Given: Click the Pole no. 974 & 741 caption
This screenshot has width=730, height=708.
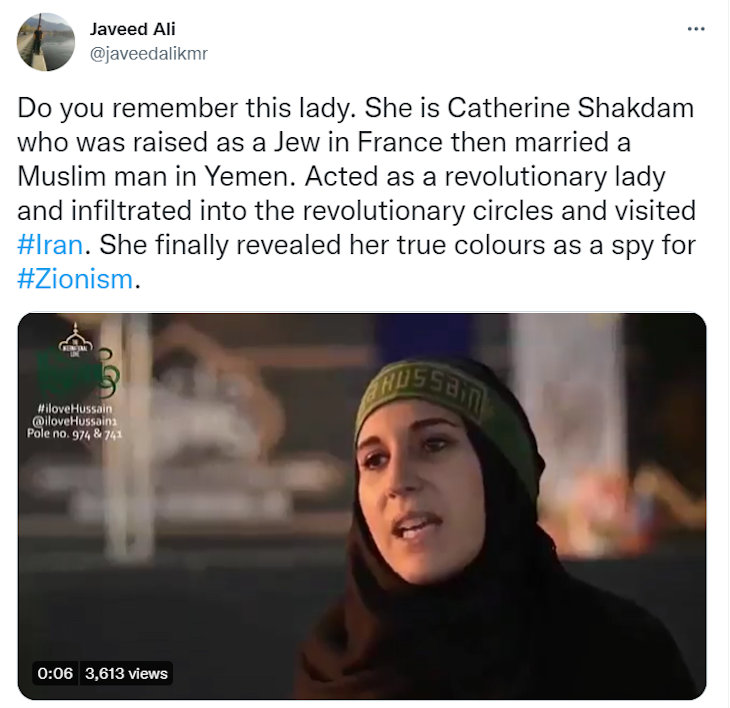Looking at the screenshot, I should click(x=74, y=434).
